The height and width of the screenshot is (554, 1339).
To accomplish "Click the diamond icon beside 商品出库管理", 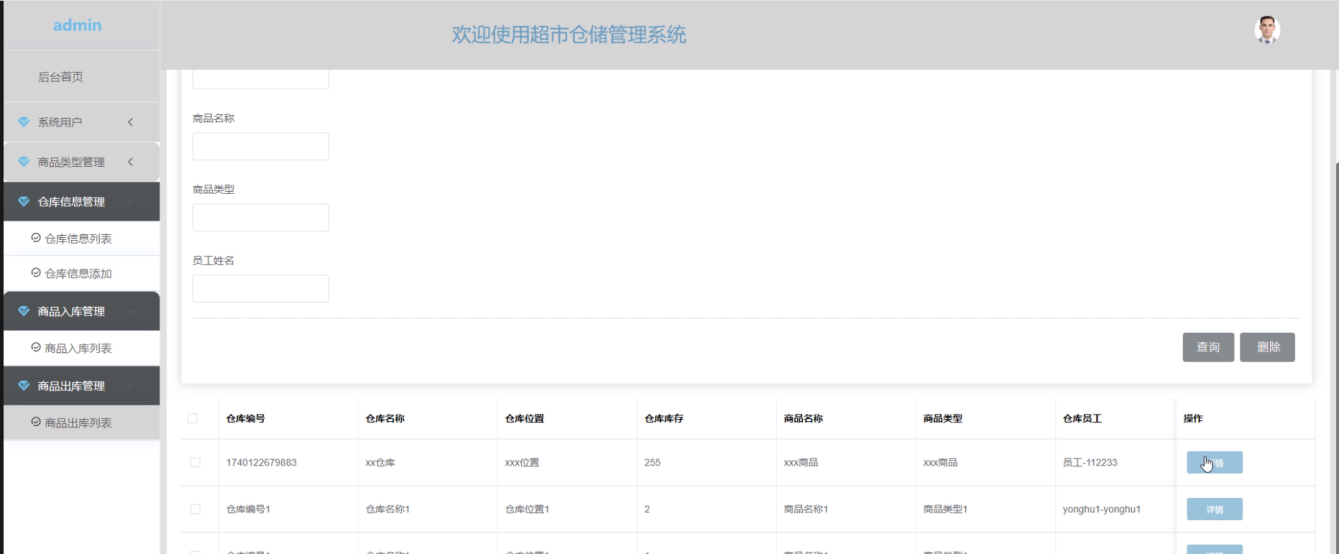I will point(24,386).
